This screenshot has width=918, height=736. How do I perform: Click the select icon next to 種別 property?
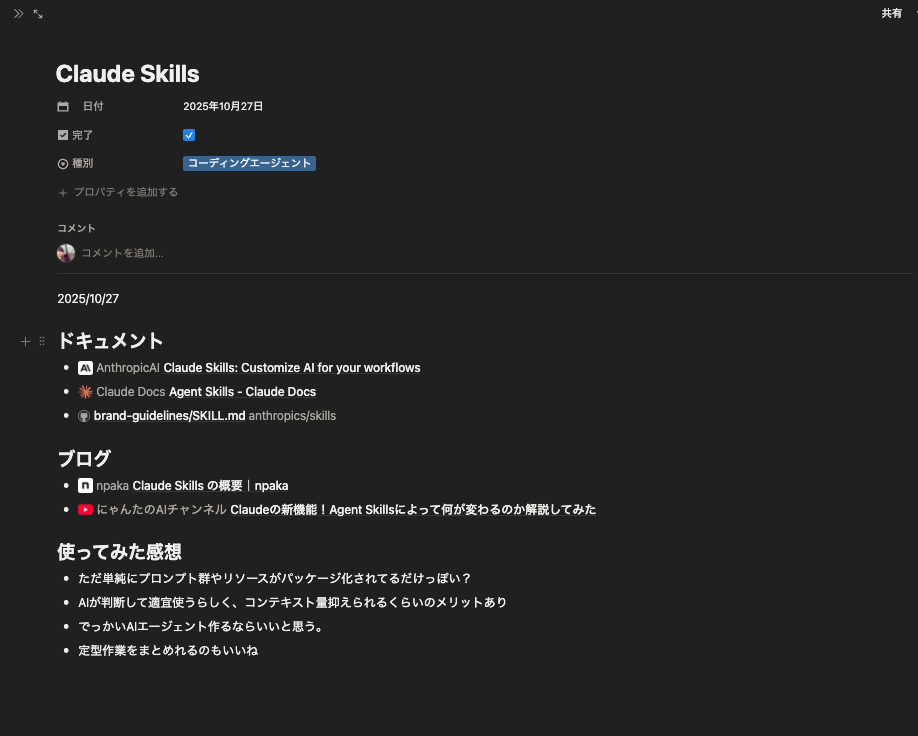pos(62,163)
